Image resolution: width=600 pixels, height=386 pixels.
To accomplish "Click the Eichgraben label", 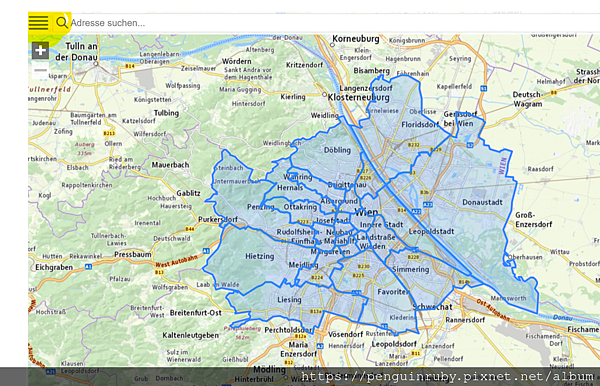I will click(54, 267).
